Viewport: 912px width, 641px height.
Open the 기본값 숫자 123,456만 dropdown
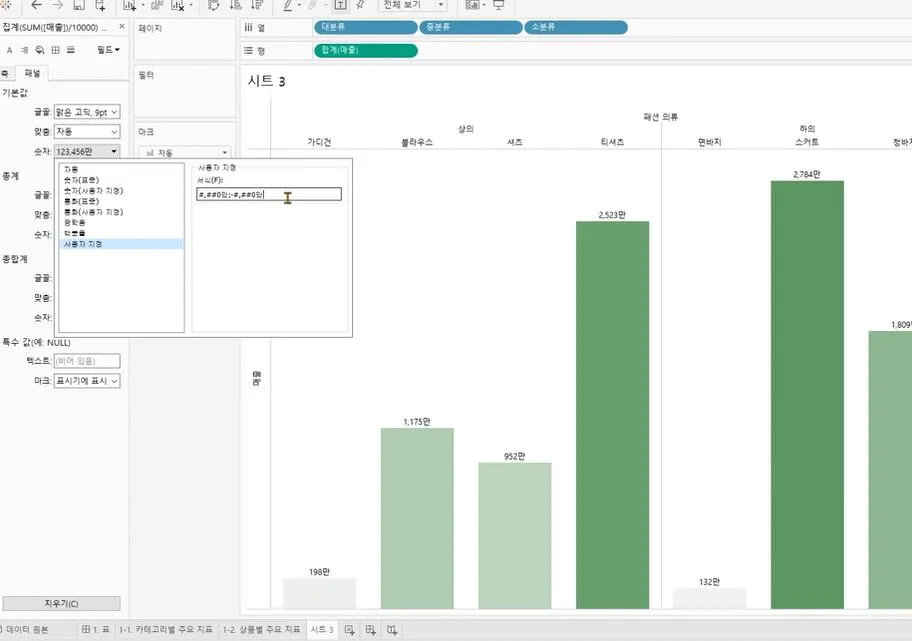click(x=87, y=151)
